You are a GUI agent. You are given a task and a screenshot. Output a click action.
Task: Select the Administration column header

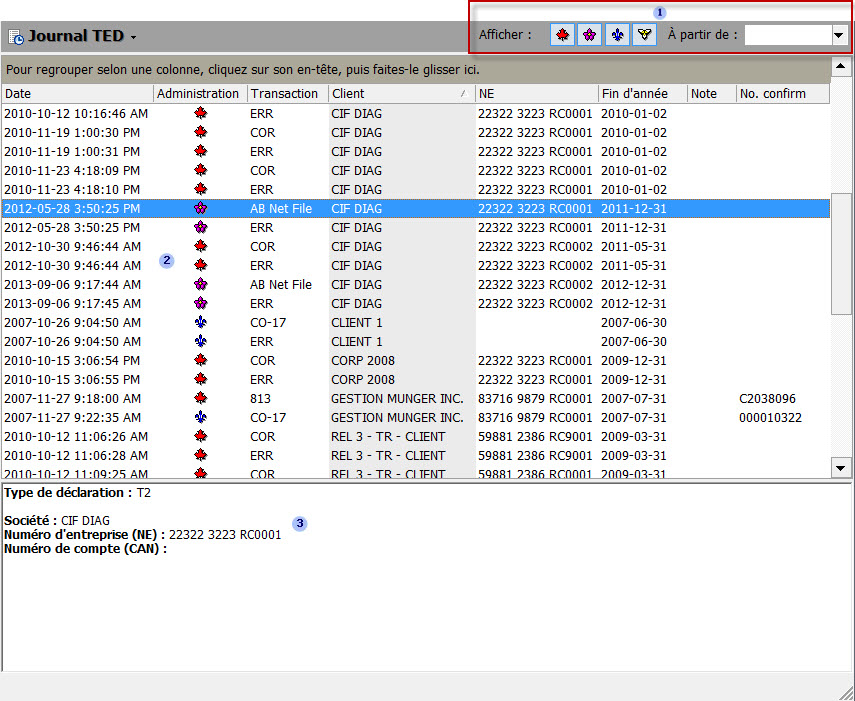pyautogui.click(x=199, y=93)
